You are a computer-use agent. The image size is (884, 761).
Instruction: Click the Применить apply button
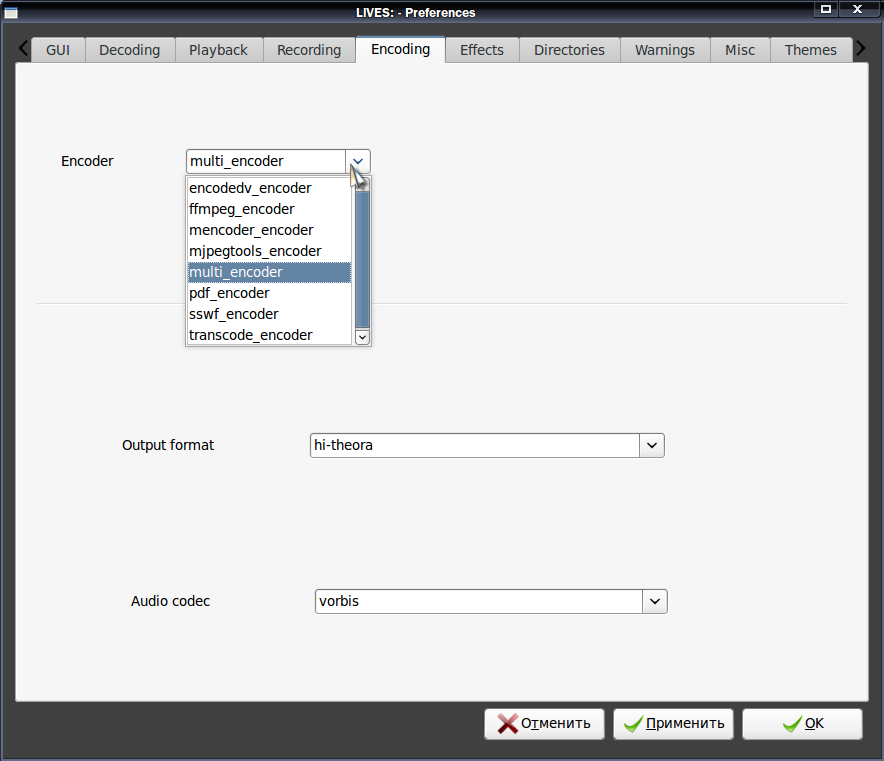coord(673,724)
